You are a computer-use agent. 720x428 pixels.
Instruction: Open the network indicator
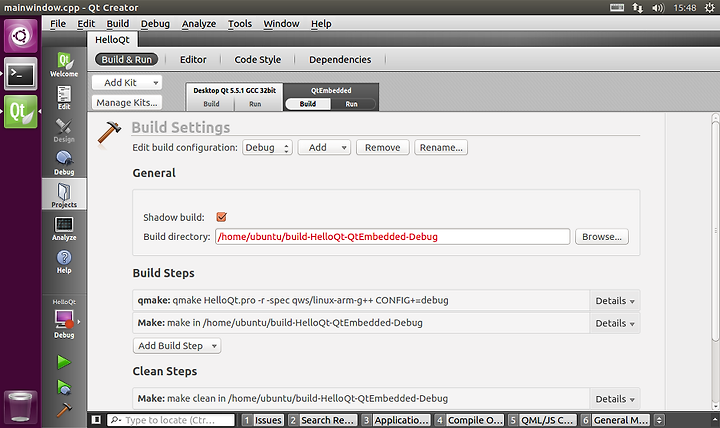(x=637, y=7)
